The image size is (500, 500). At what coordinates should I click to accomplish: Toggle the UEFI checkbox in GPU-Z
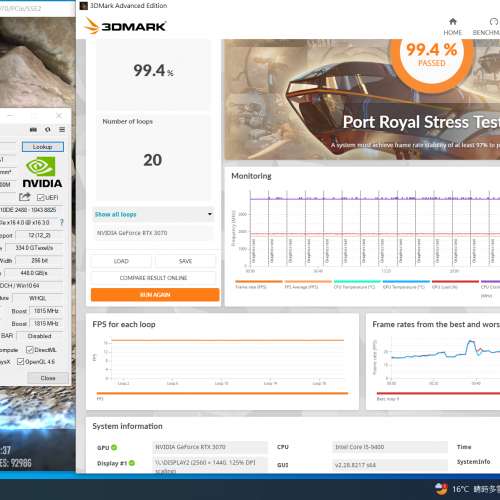click(40, 198)
